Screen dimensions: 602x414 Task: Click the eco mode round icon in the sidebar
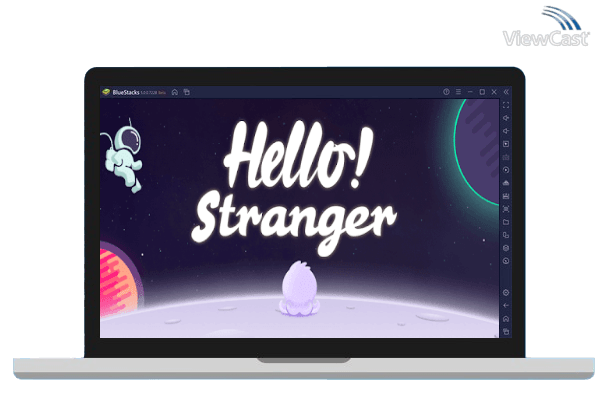point(506,261)
